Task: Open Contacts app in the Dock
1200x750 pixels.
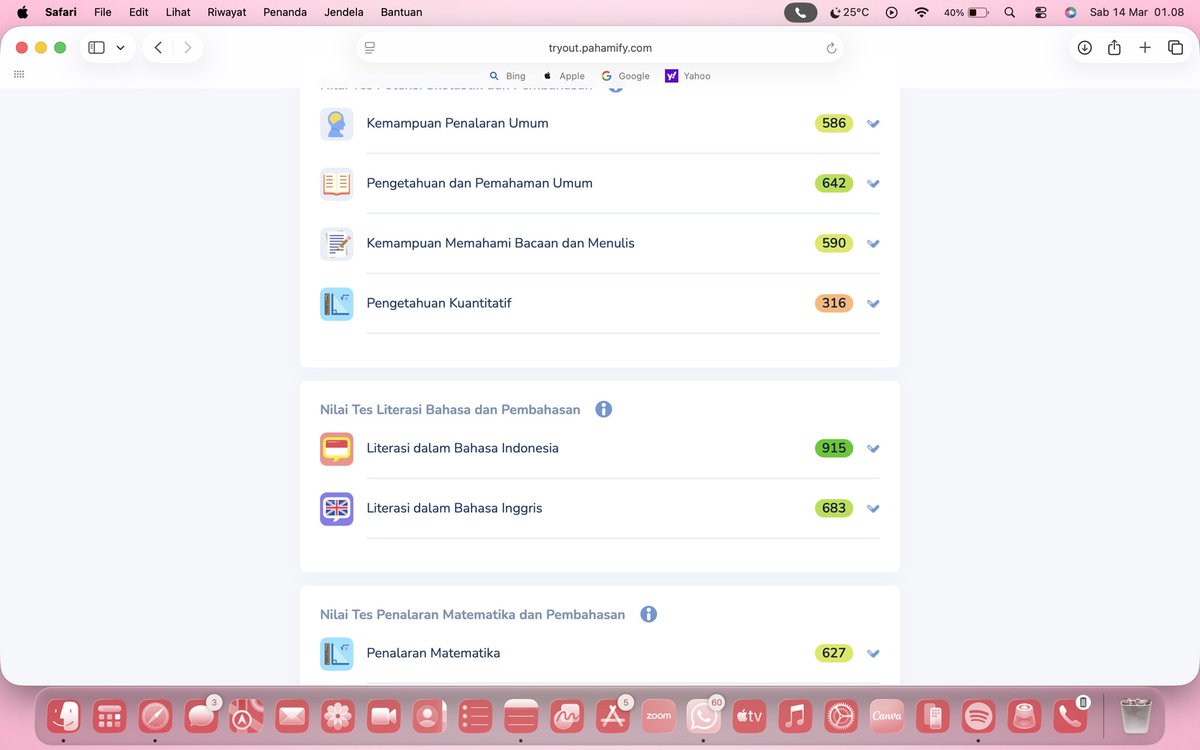Action: pyautogui.click(x=429, y=716)
